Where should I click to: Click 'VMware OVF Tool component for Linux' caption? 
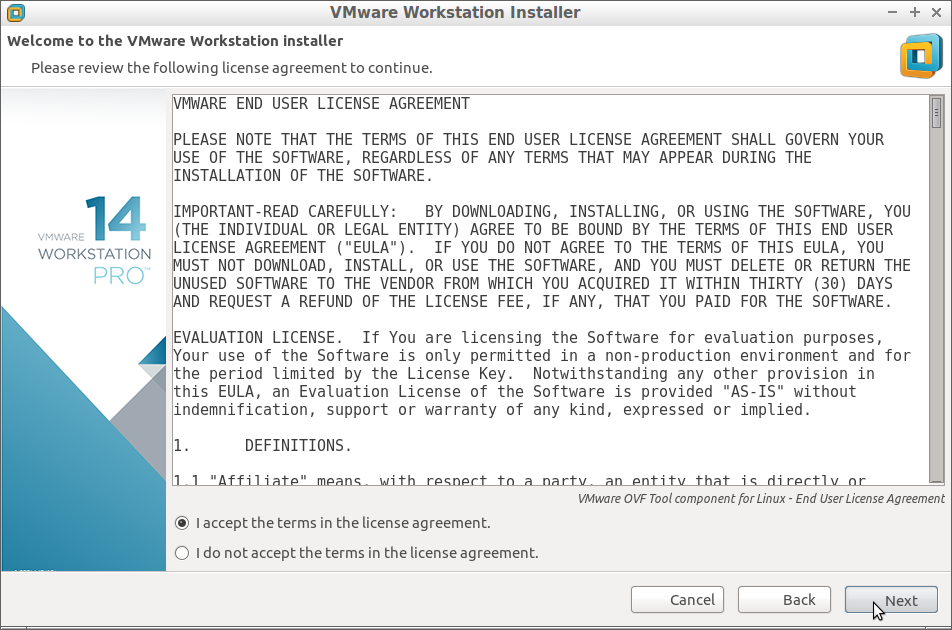pos(761,499)
